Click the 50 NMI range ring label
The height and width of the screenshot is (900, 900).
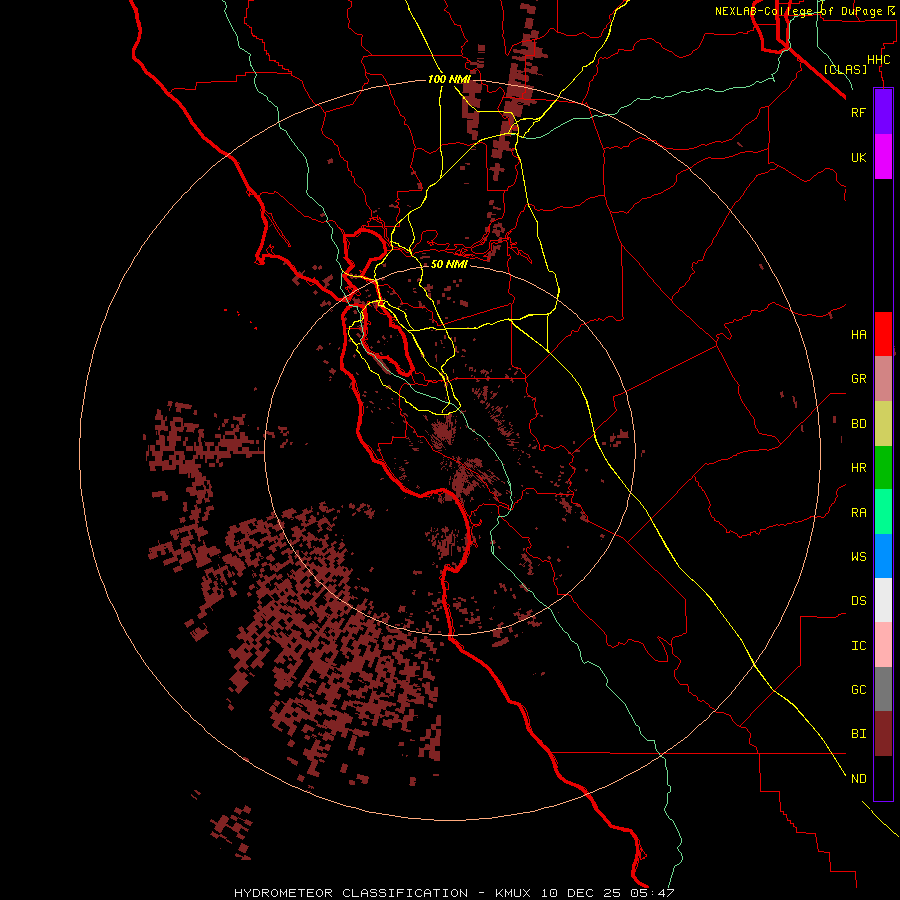(449, 264)
